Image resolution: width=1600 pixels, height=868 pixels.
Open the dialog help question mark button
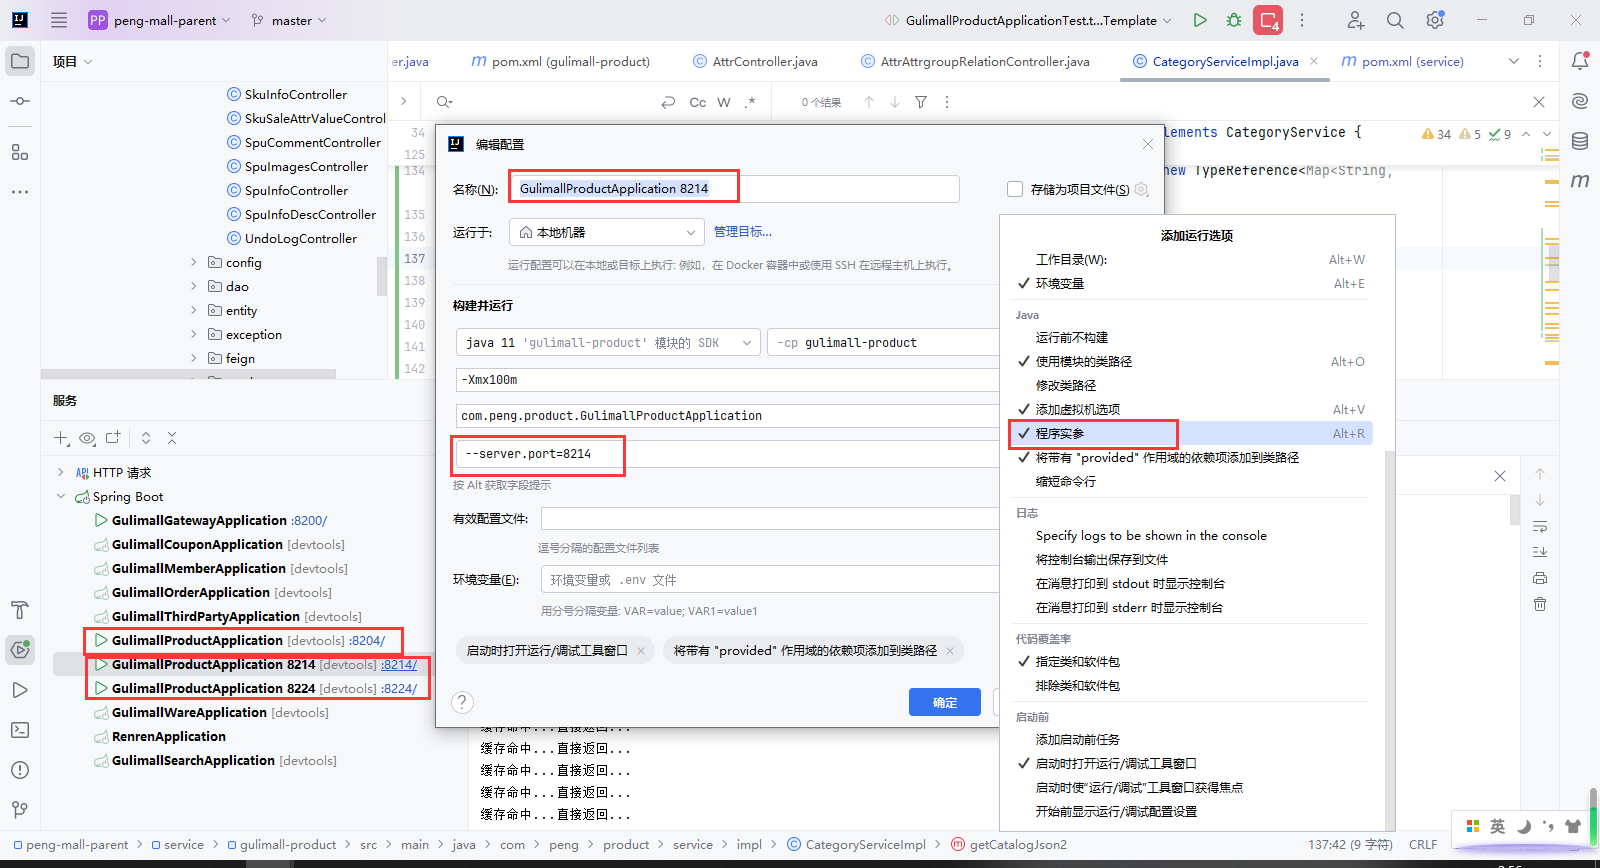tap(462, 702)
